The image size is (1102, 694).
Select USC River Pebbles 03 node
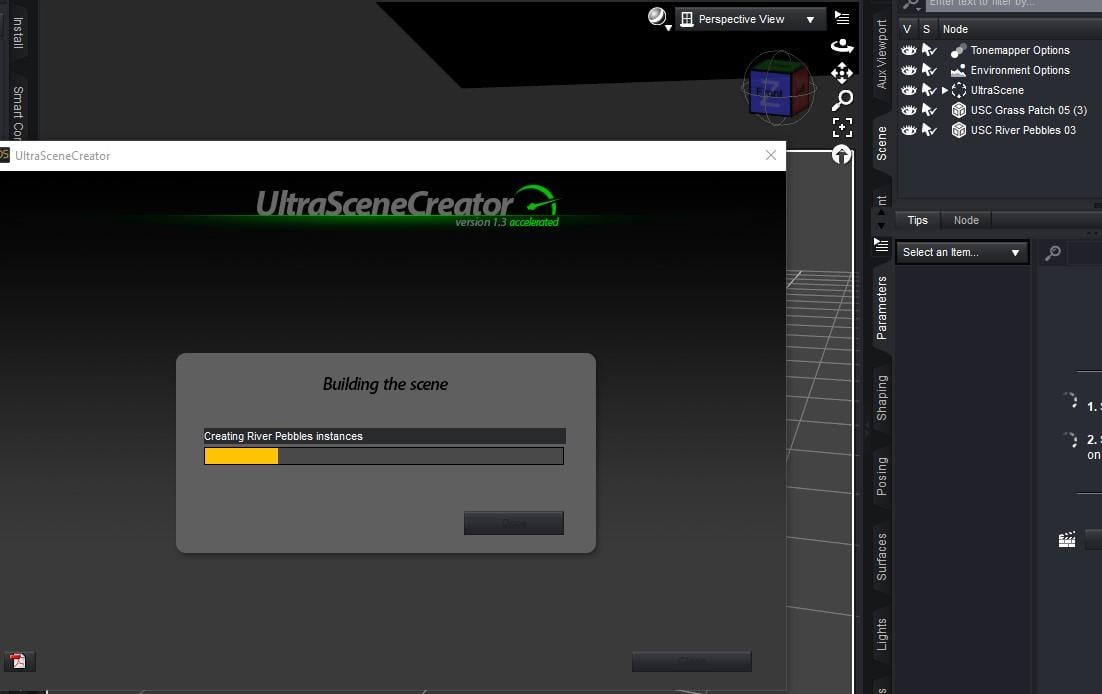(x=1023, y=130)
